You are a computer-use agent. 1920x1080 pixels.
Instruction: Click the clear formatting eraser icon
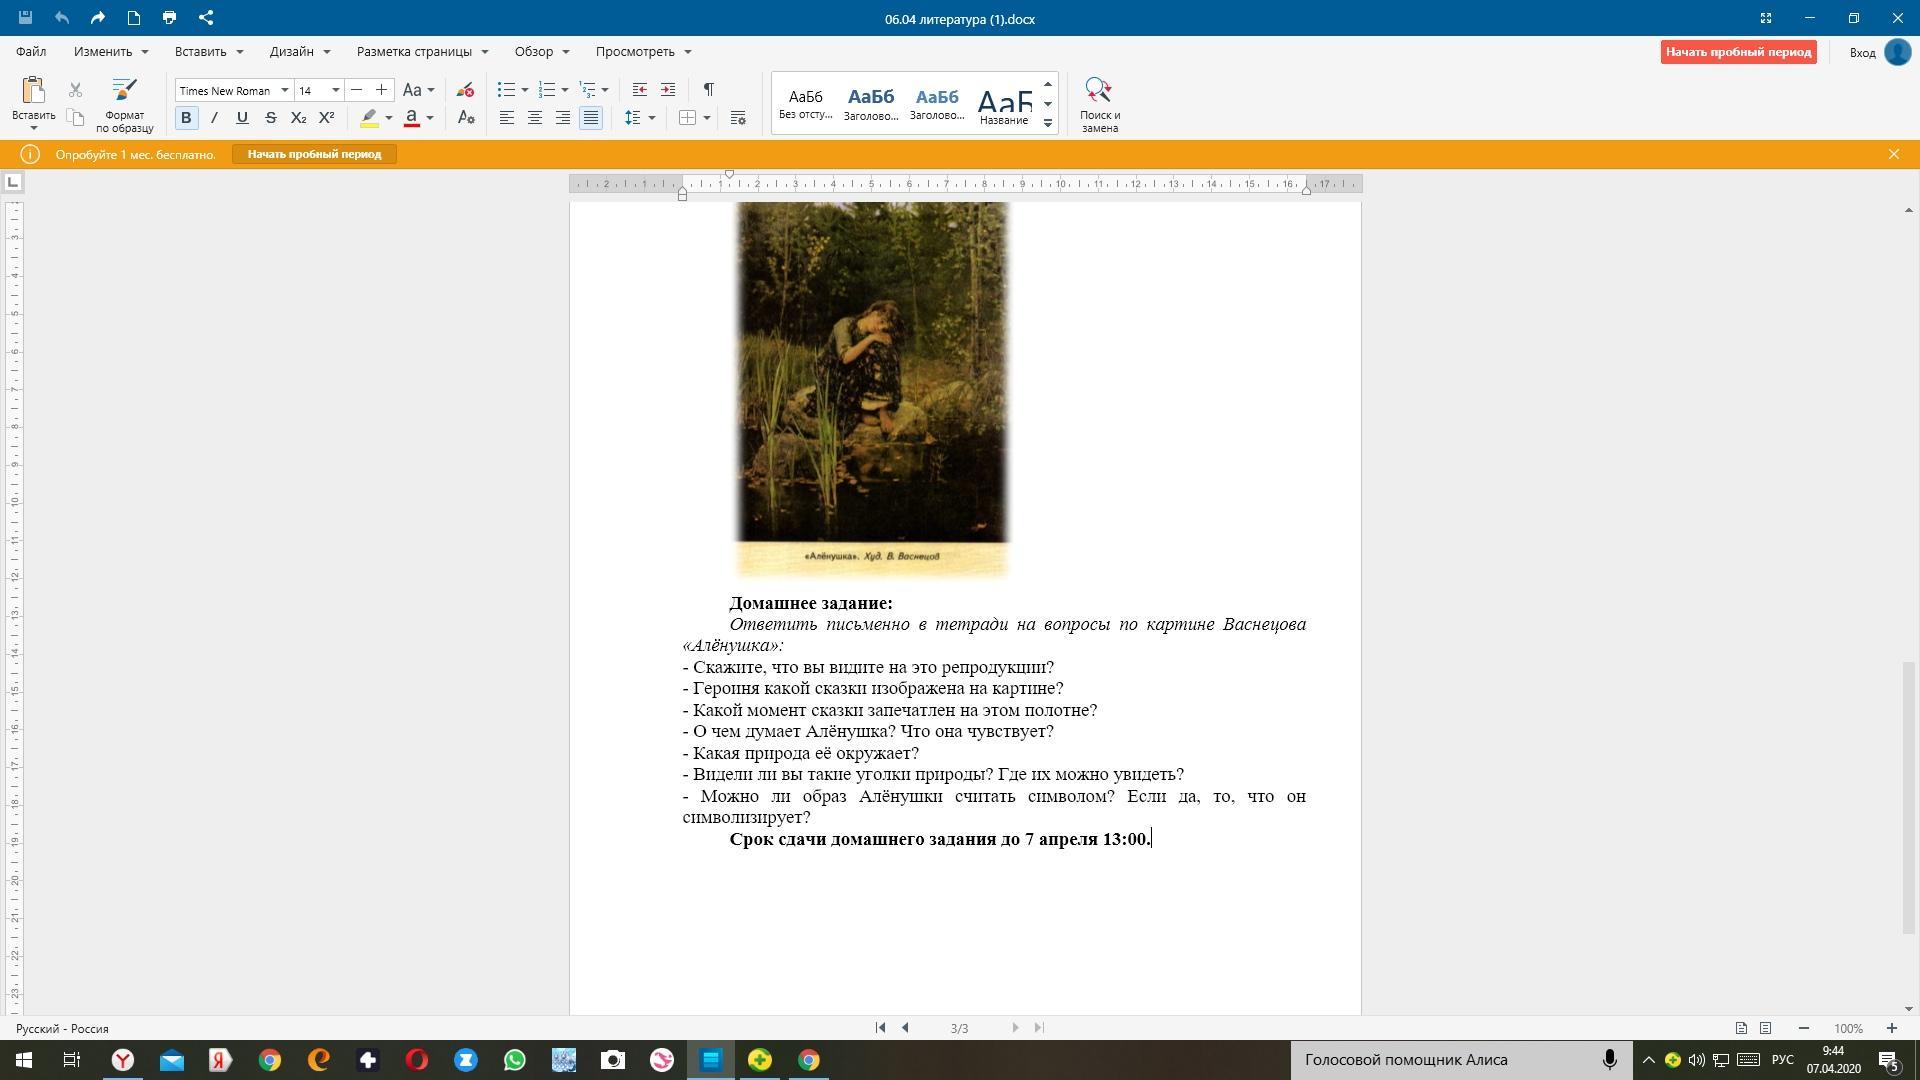[465, 90]
